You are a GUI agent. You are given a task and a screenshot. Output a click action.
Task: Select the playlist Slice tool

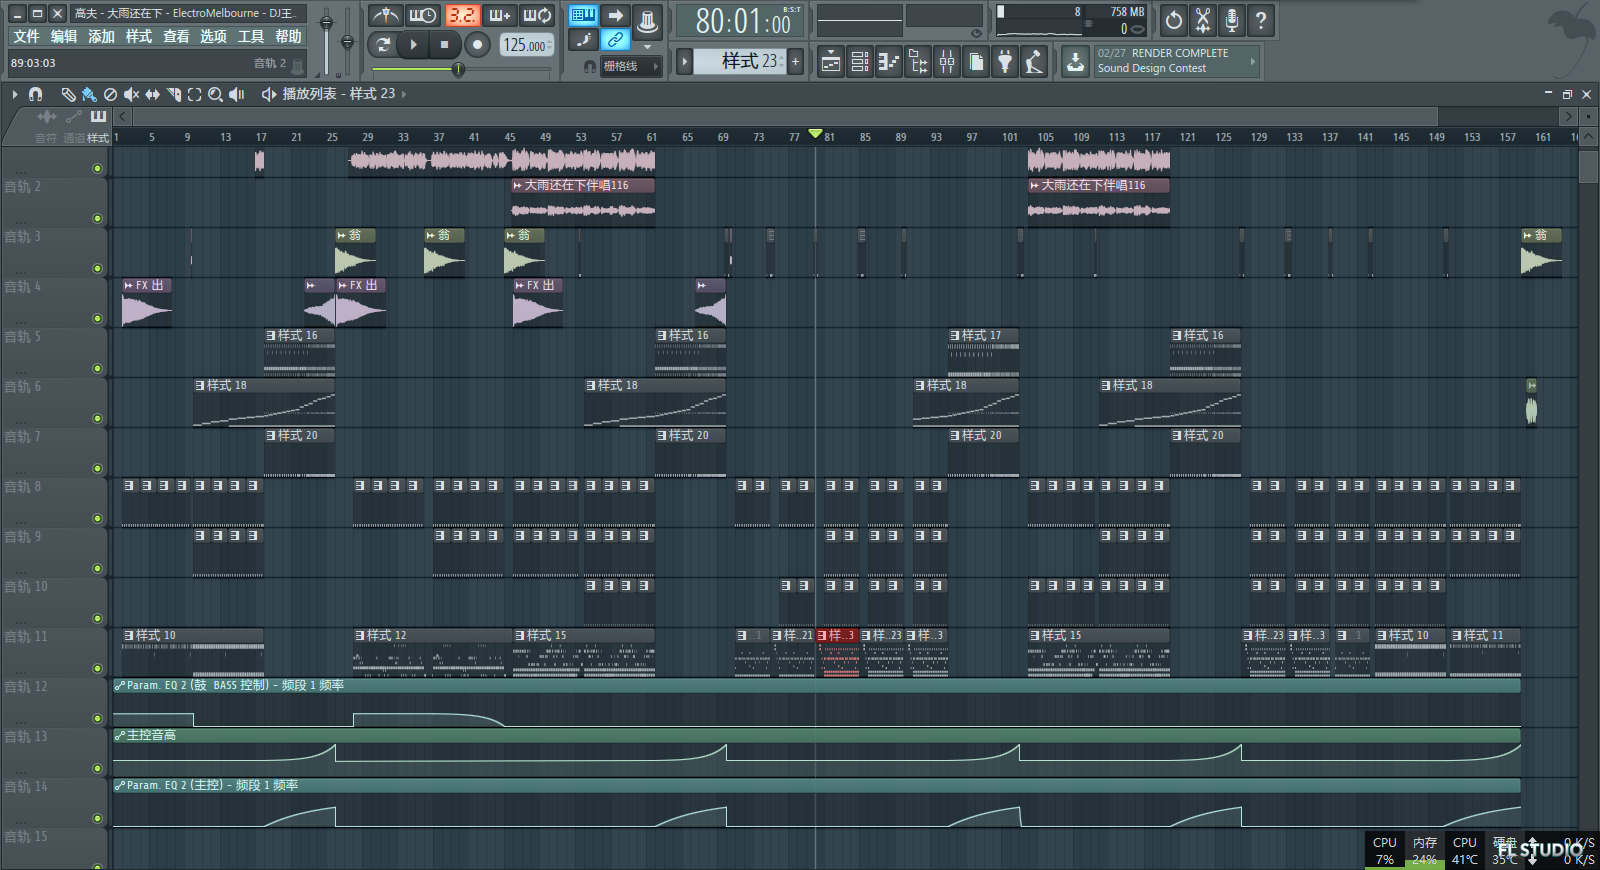[174, 94]
